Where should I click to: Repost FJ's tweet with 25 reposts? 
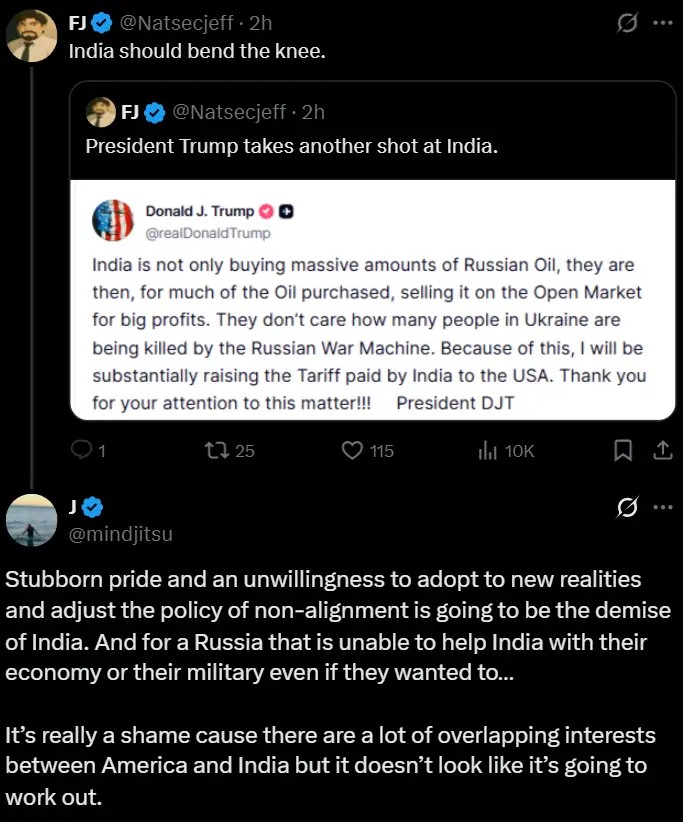(216, 450)
